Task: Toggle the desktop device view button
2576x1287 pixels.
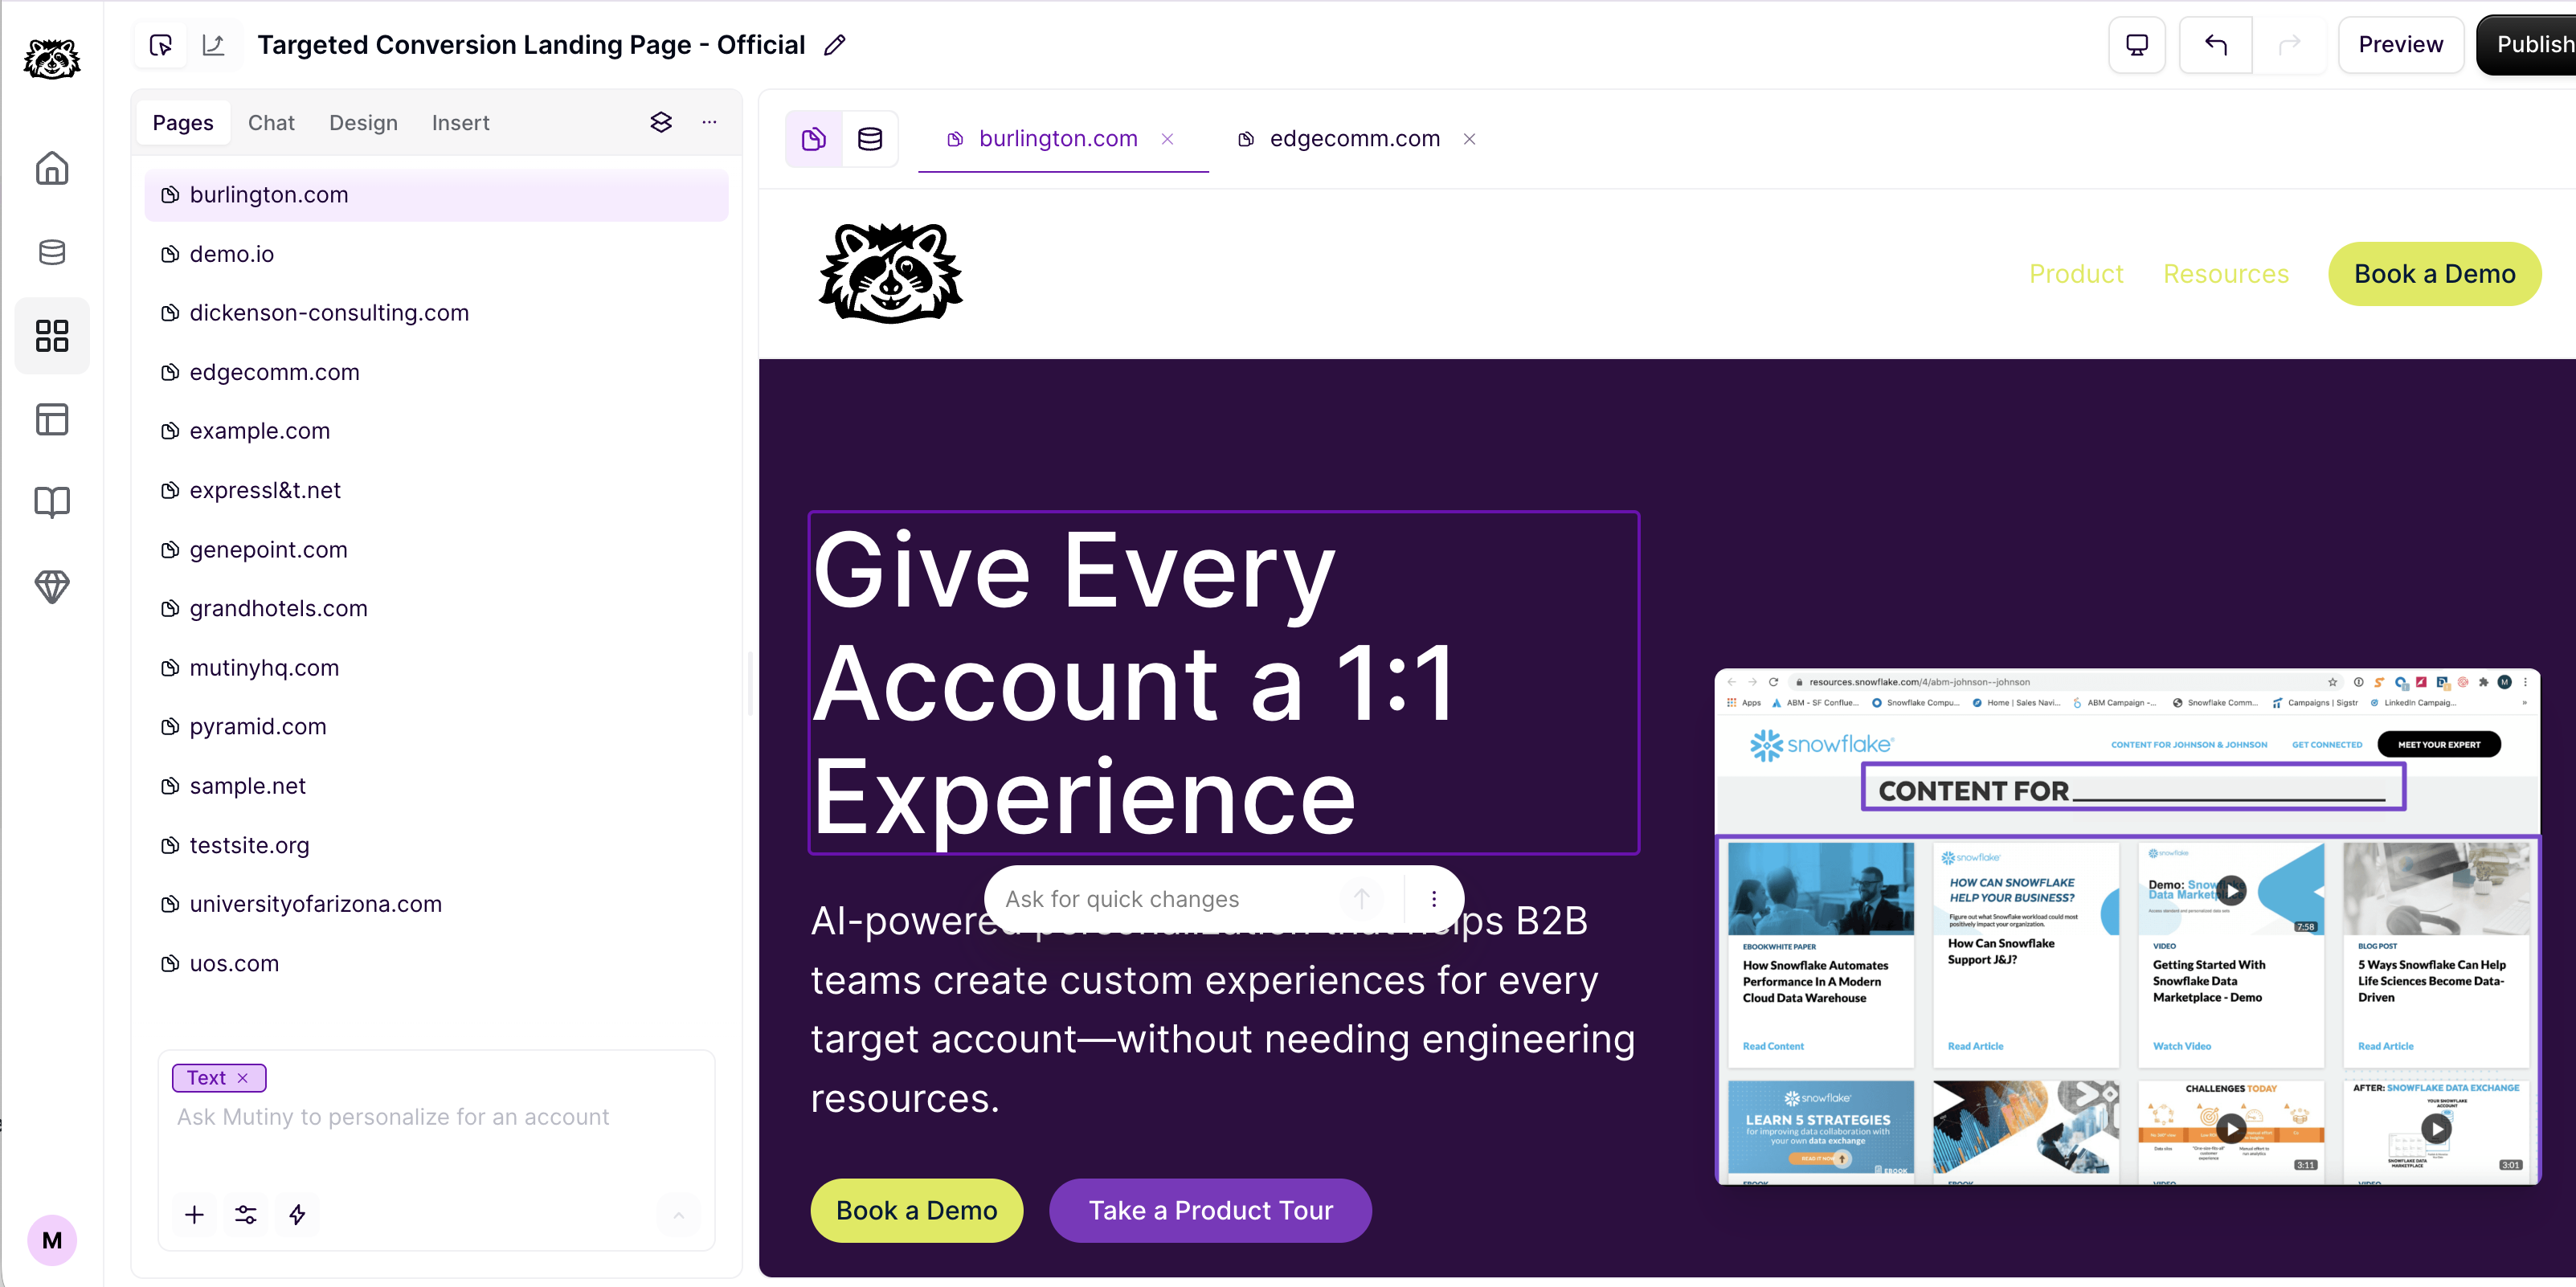Action: 2137,45
